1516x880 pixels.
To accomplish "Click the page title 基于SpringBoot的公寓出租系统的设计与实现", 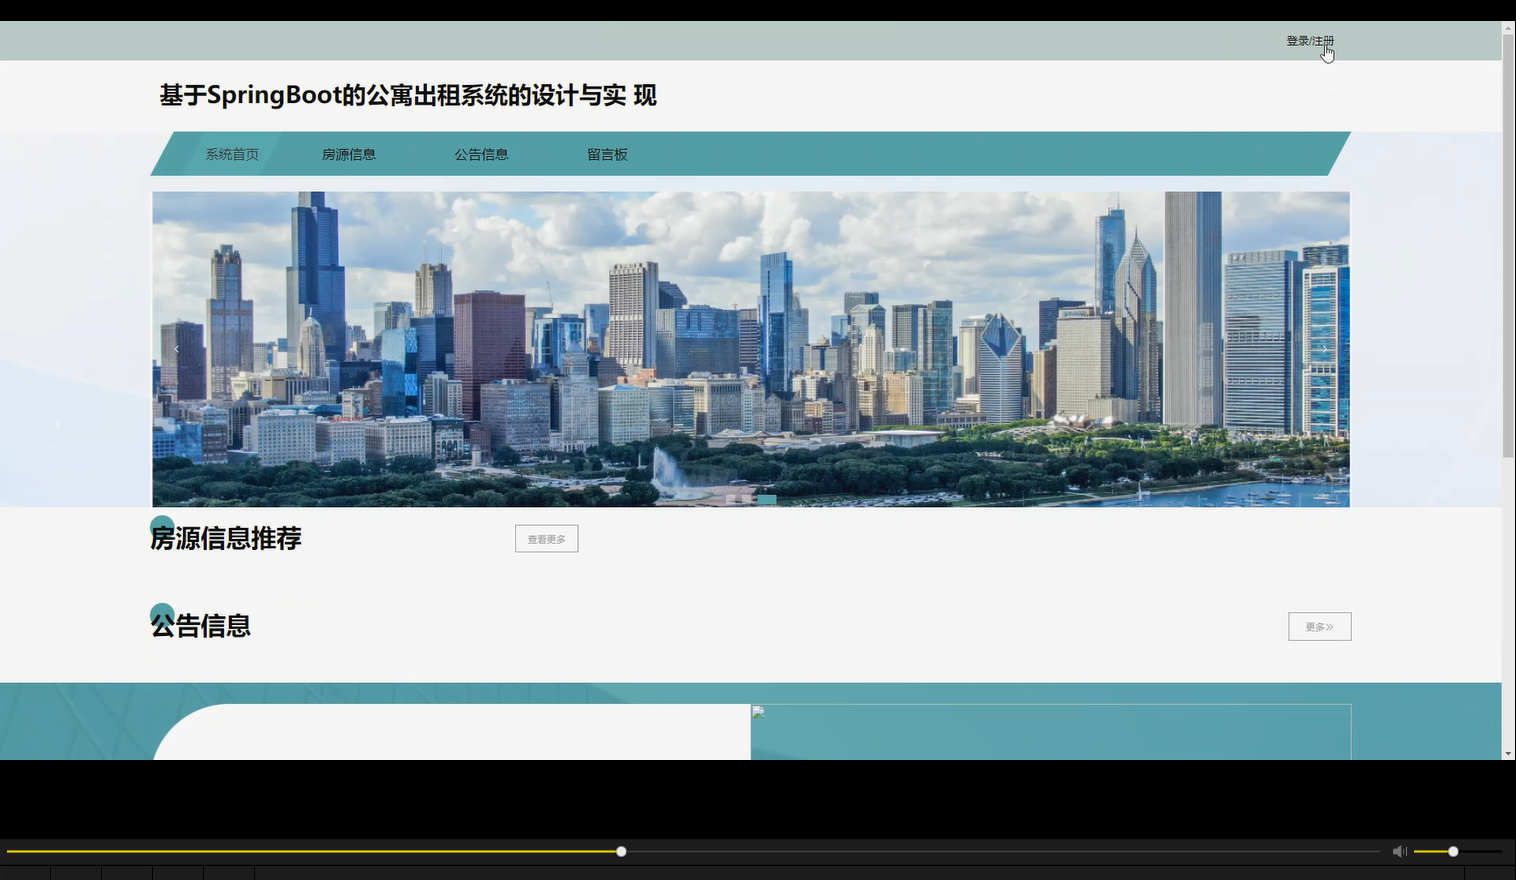I will (405, 95).
